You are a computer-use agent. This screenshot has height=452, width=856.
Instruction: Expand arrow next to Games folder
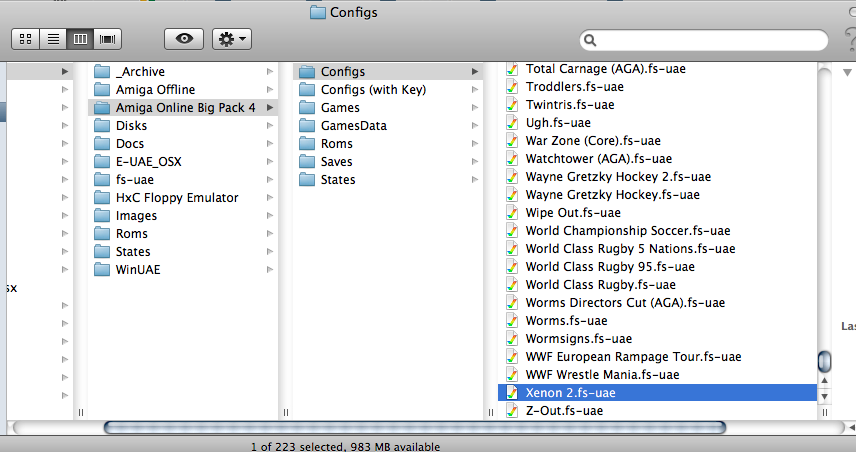tap(475, 108)
